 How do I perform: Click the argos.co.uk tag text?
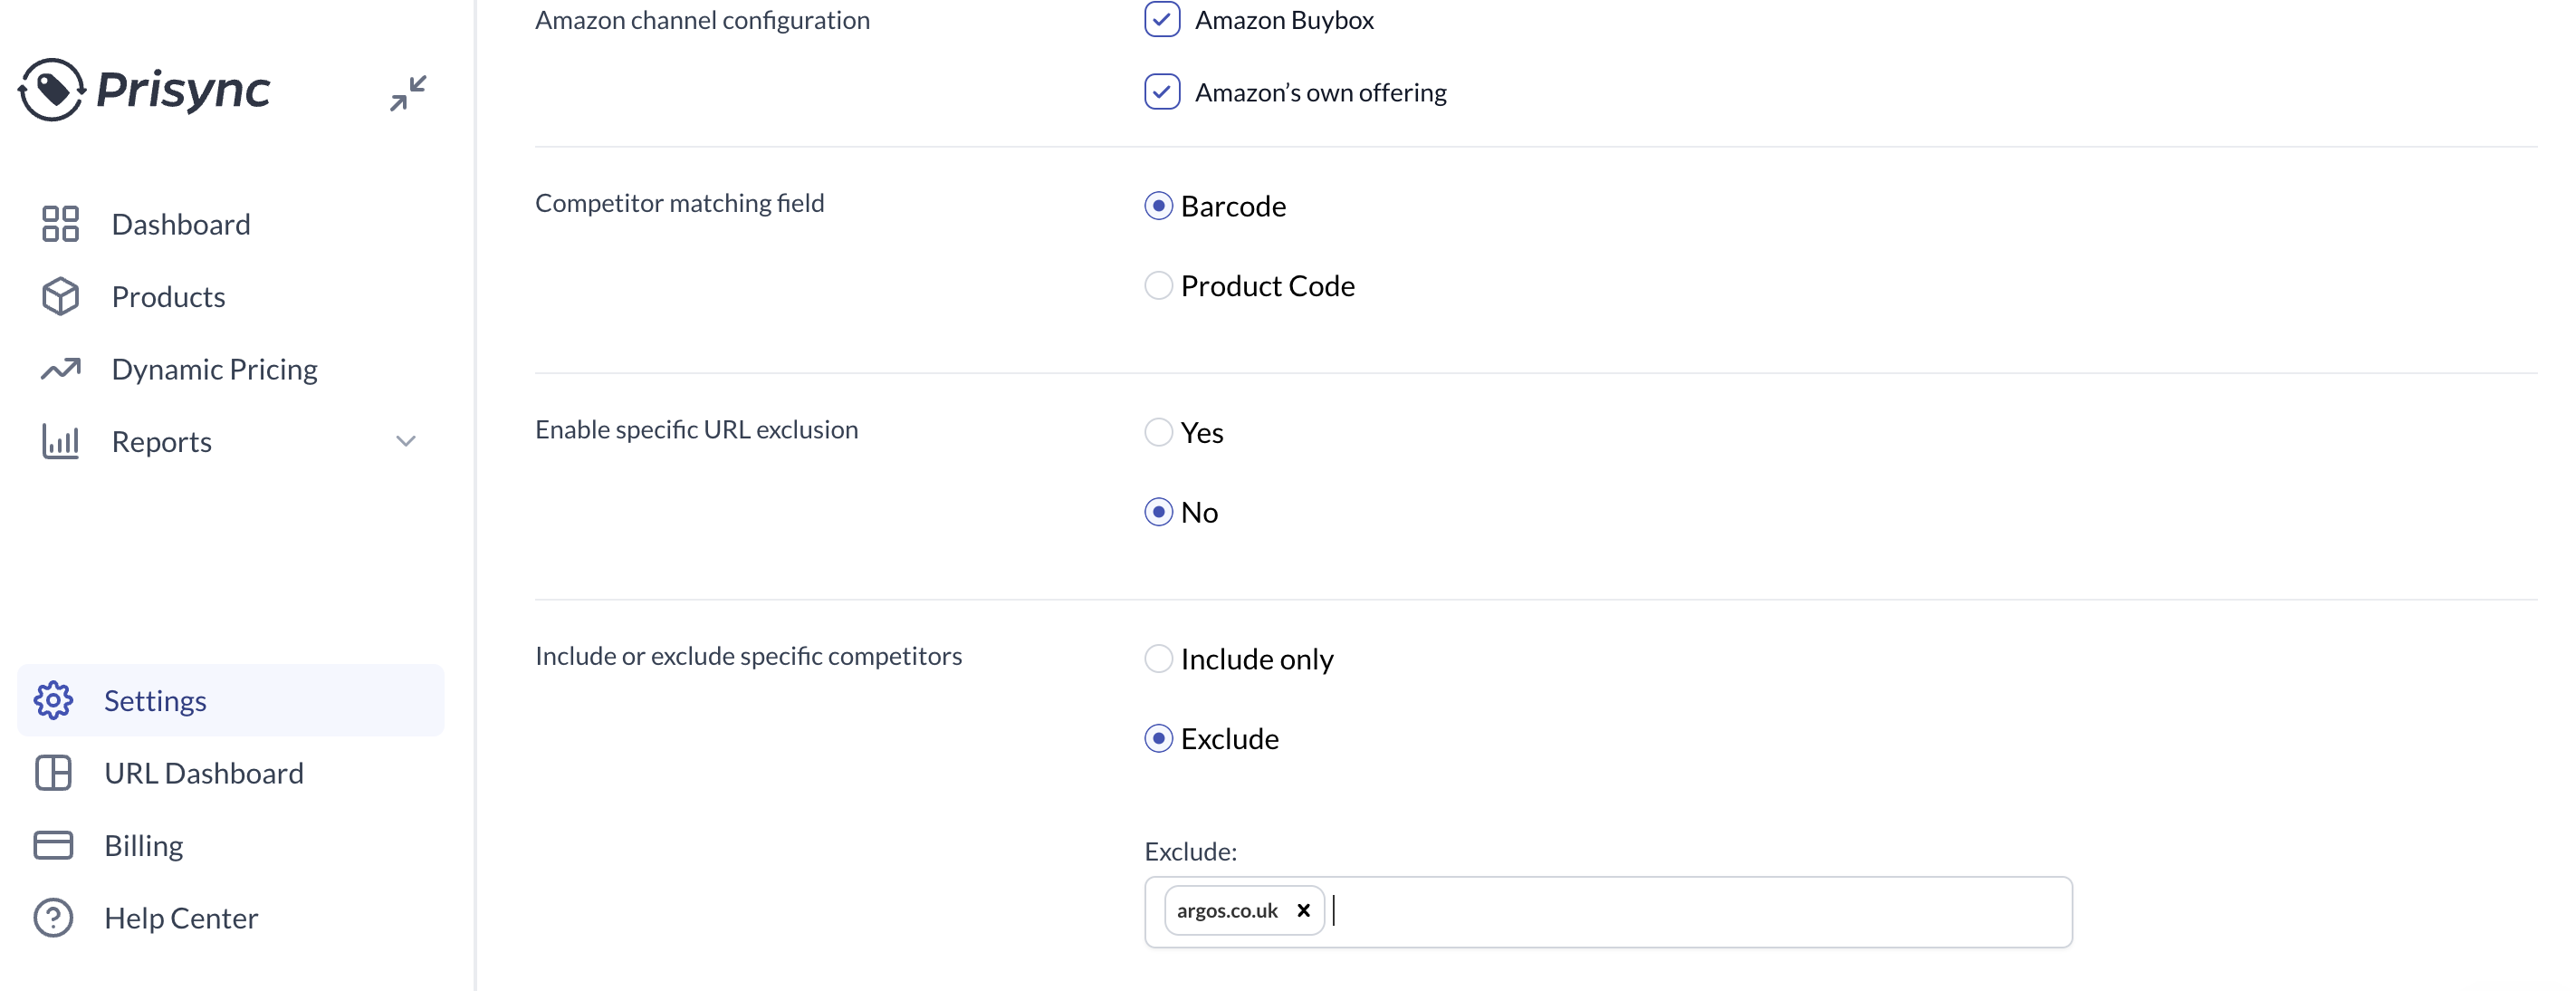pyautogui.click(x=1227, y=911)
